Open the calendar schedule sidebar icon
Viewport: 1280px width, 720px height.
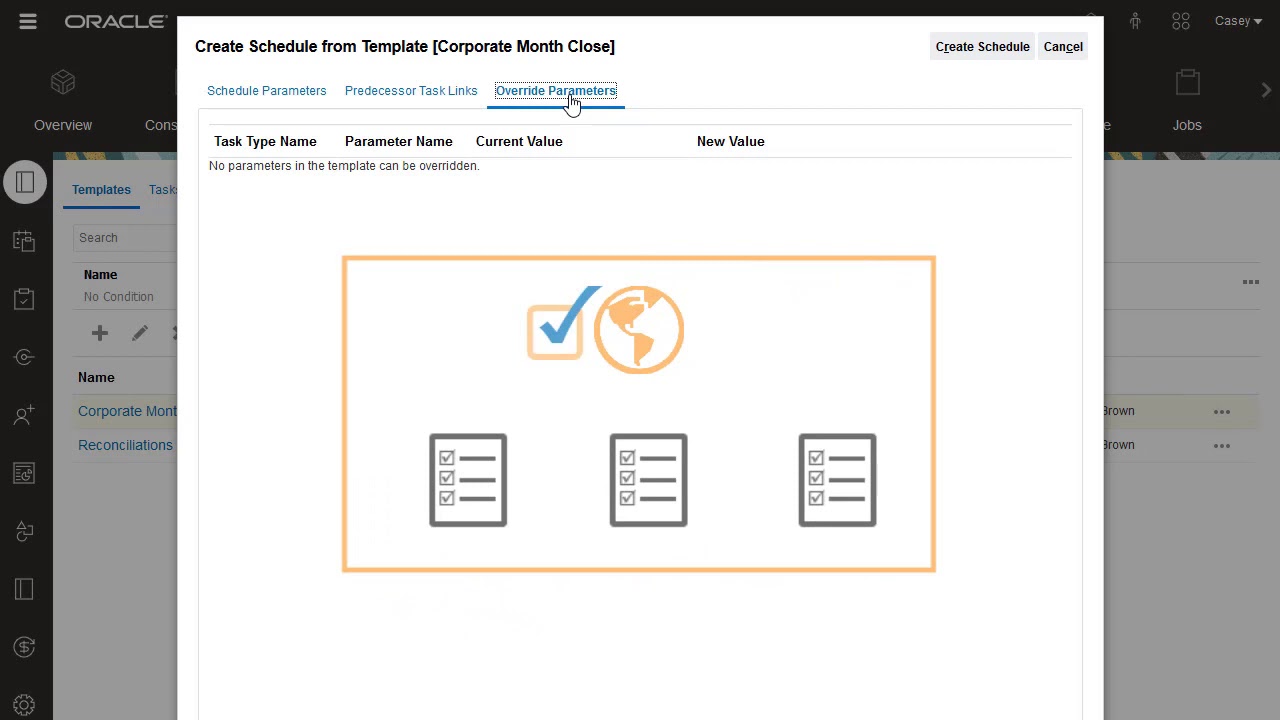(25, 240)
